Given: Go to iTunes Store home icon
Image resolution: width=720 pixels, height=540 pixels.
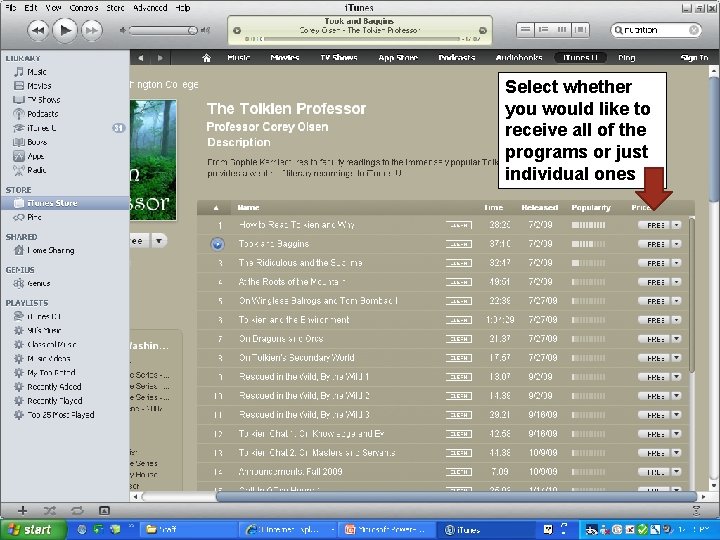Looking at the screenshot, I should (x=207, y=58).
